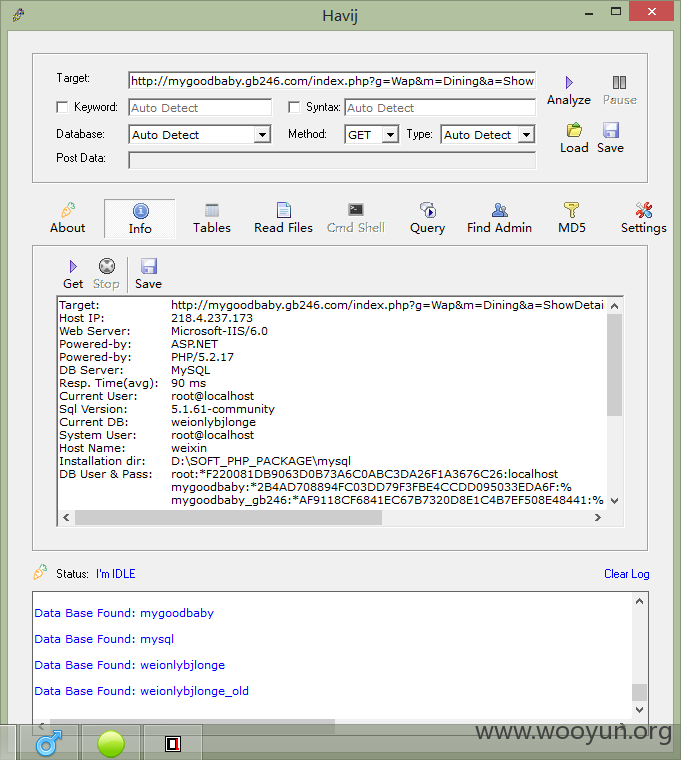Click the Analyze play icon
Image resolution: width=681 pixels, height=760 pixels.
tap(569, 82)
